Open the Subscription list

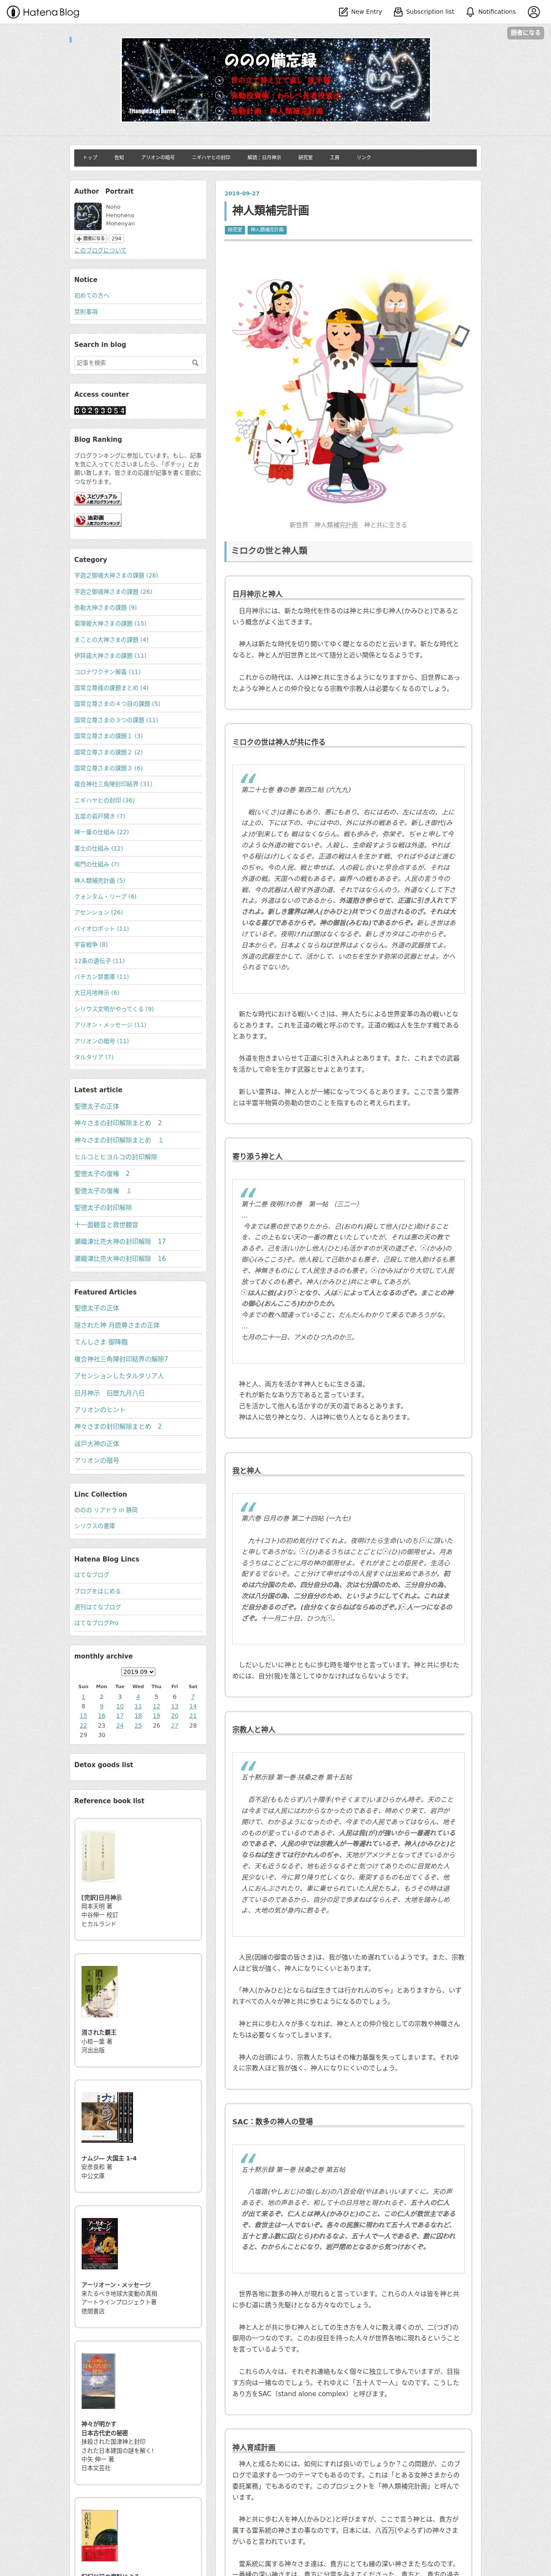(x=423, y=12)
